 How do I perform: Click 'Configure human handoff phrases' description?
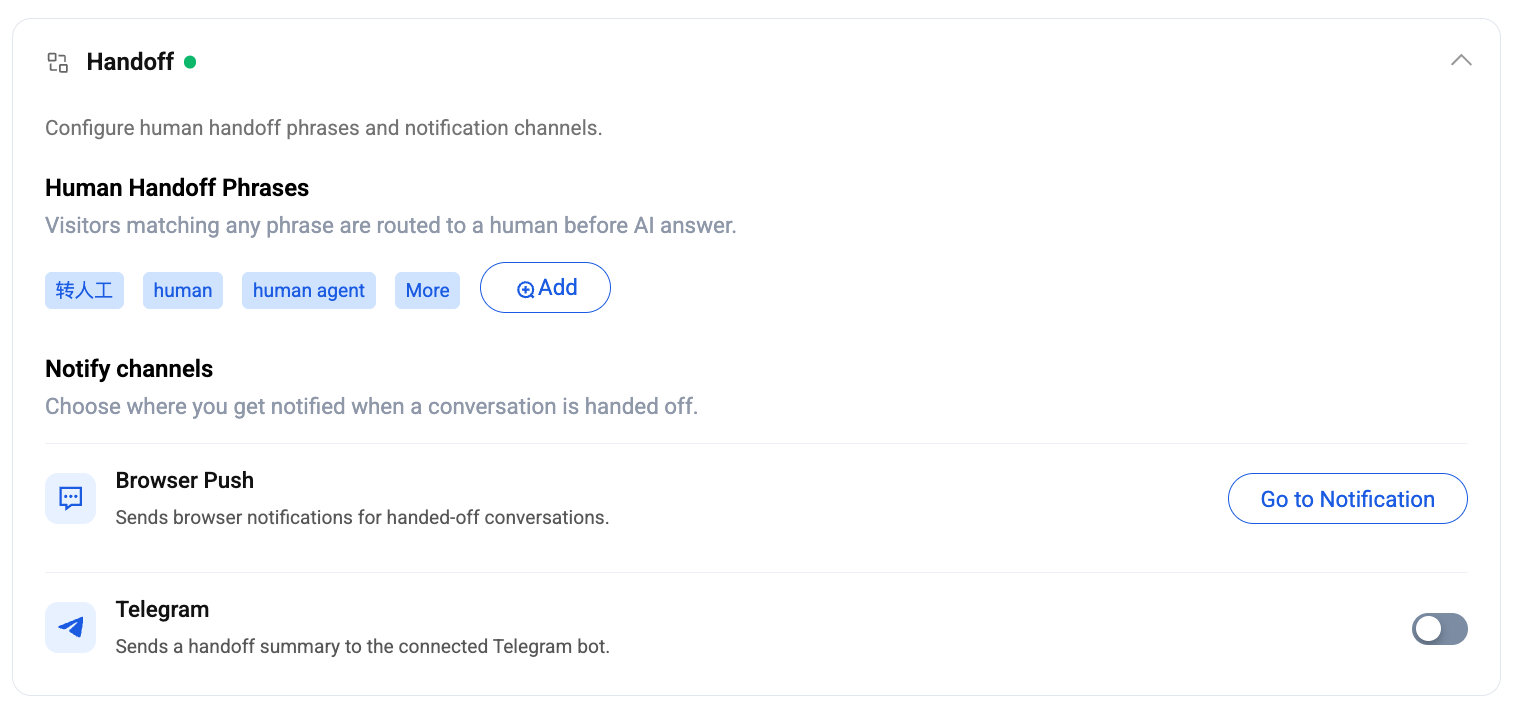(x=324, y=128)
